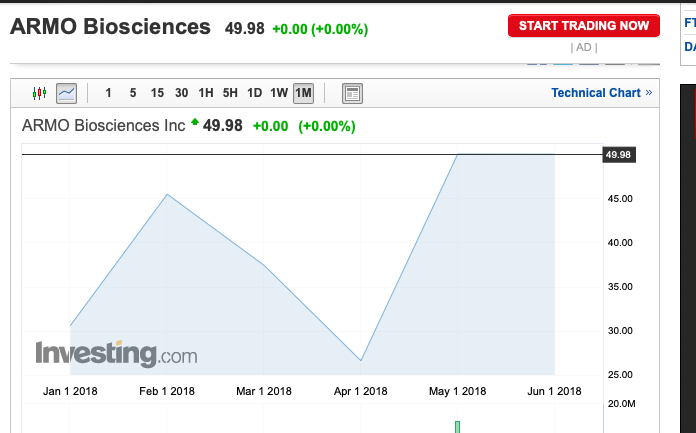This screenshot has width=696, height=433.
Task: Choose the 1H interval
Action: (206, 93)
